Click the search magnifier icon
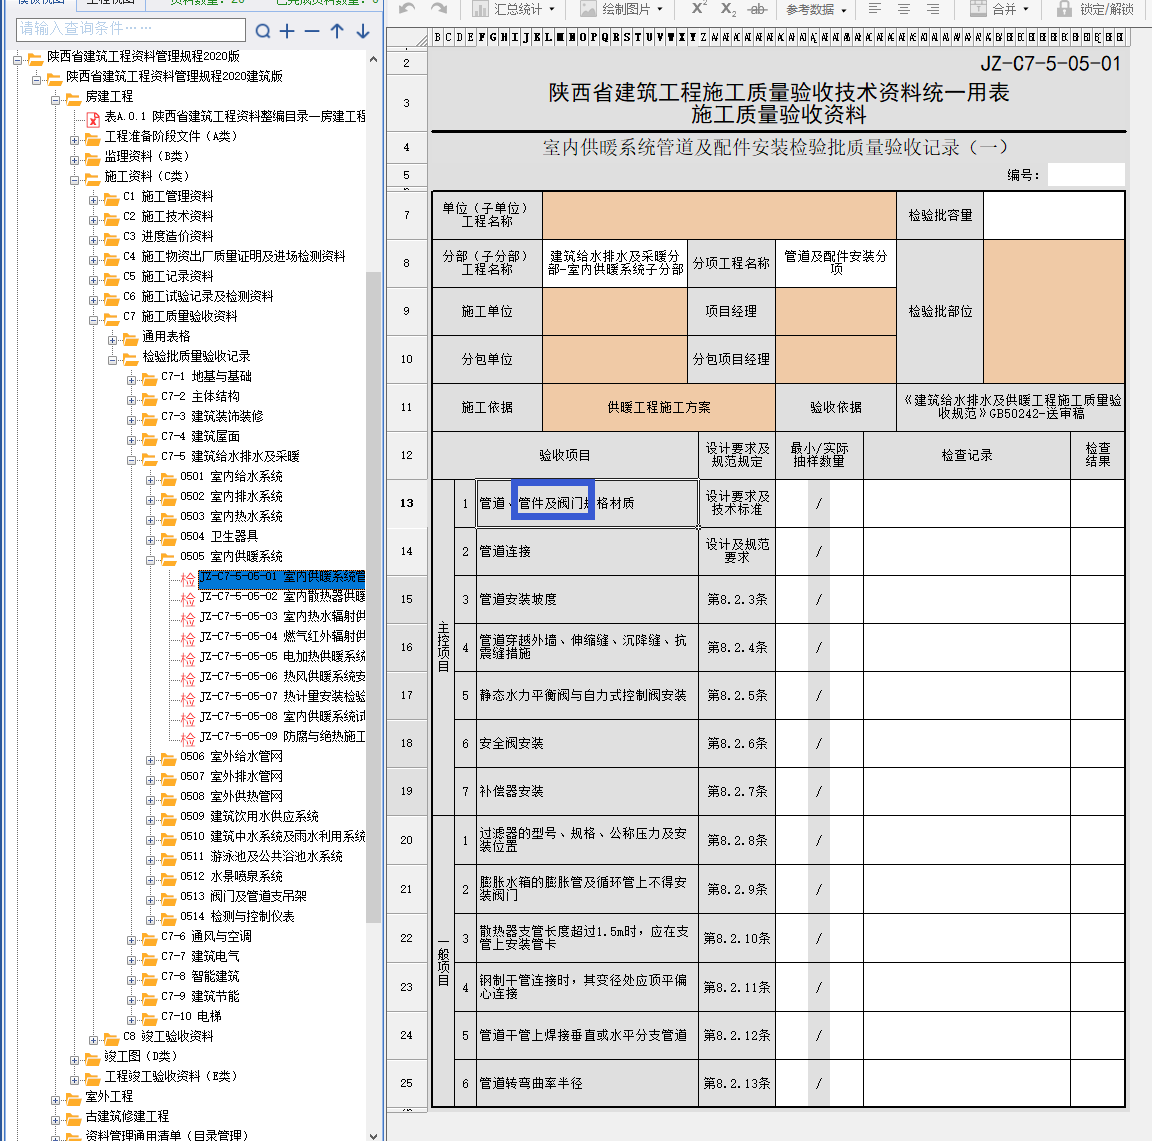This screenshot has width=1152, height=1141. [x=262, y=31]
